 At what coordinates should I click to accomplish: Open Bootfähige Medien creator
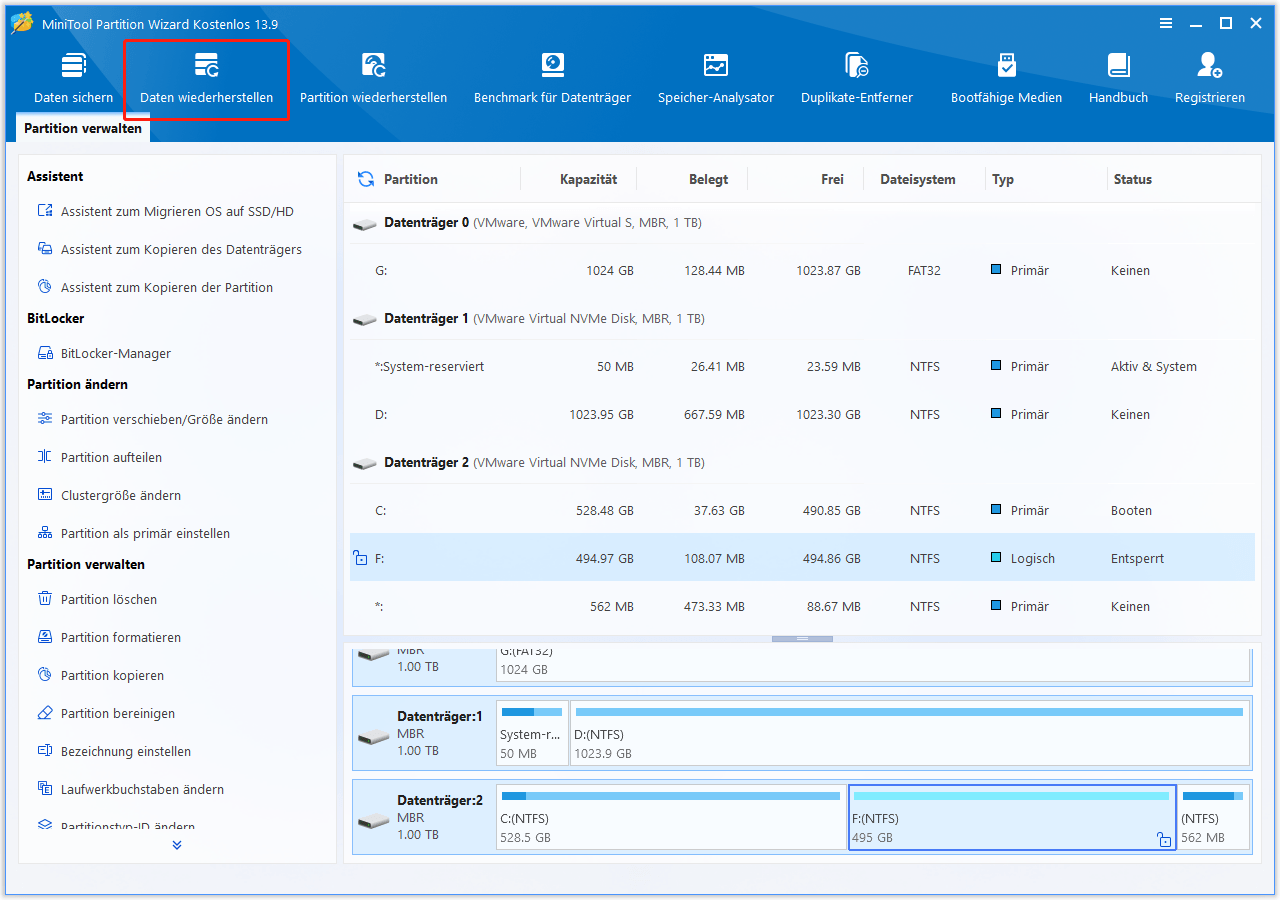coord(1006,79)
